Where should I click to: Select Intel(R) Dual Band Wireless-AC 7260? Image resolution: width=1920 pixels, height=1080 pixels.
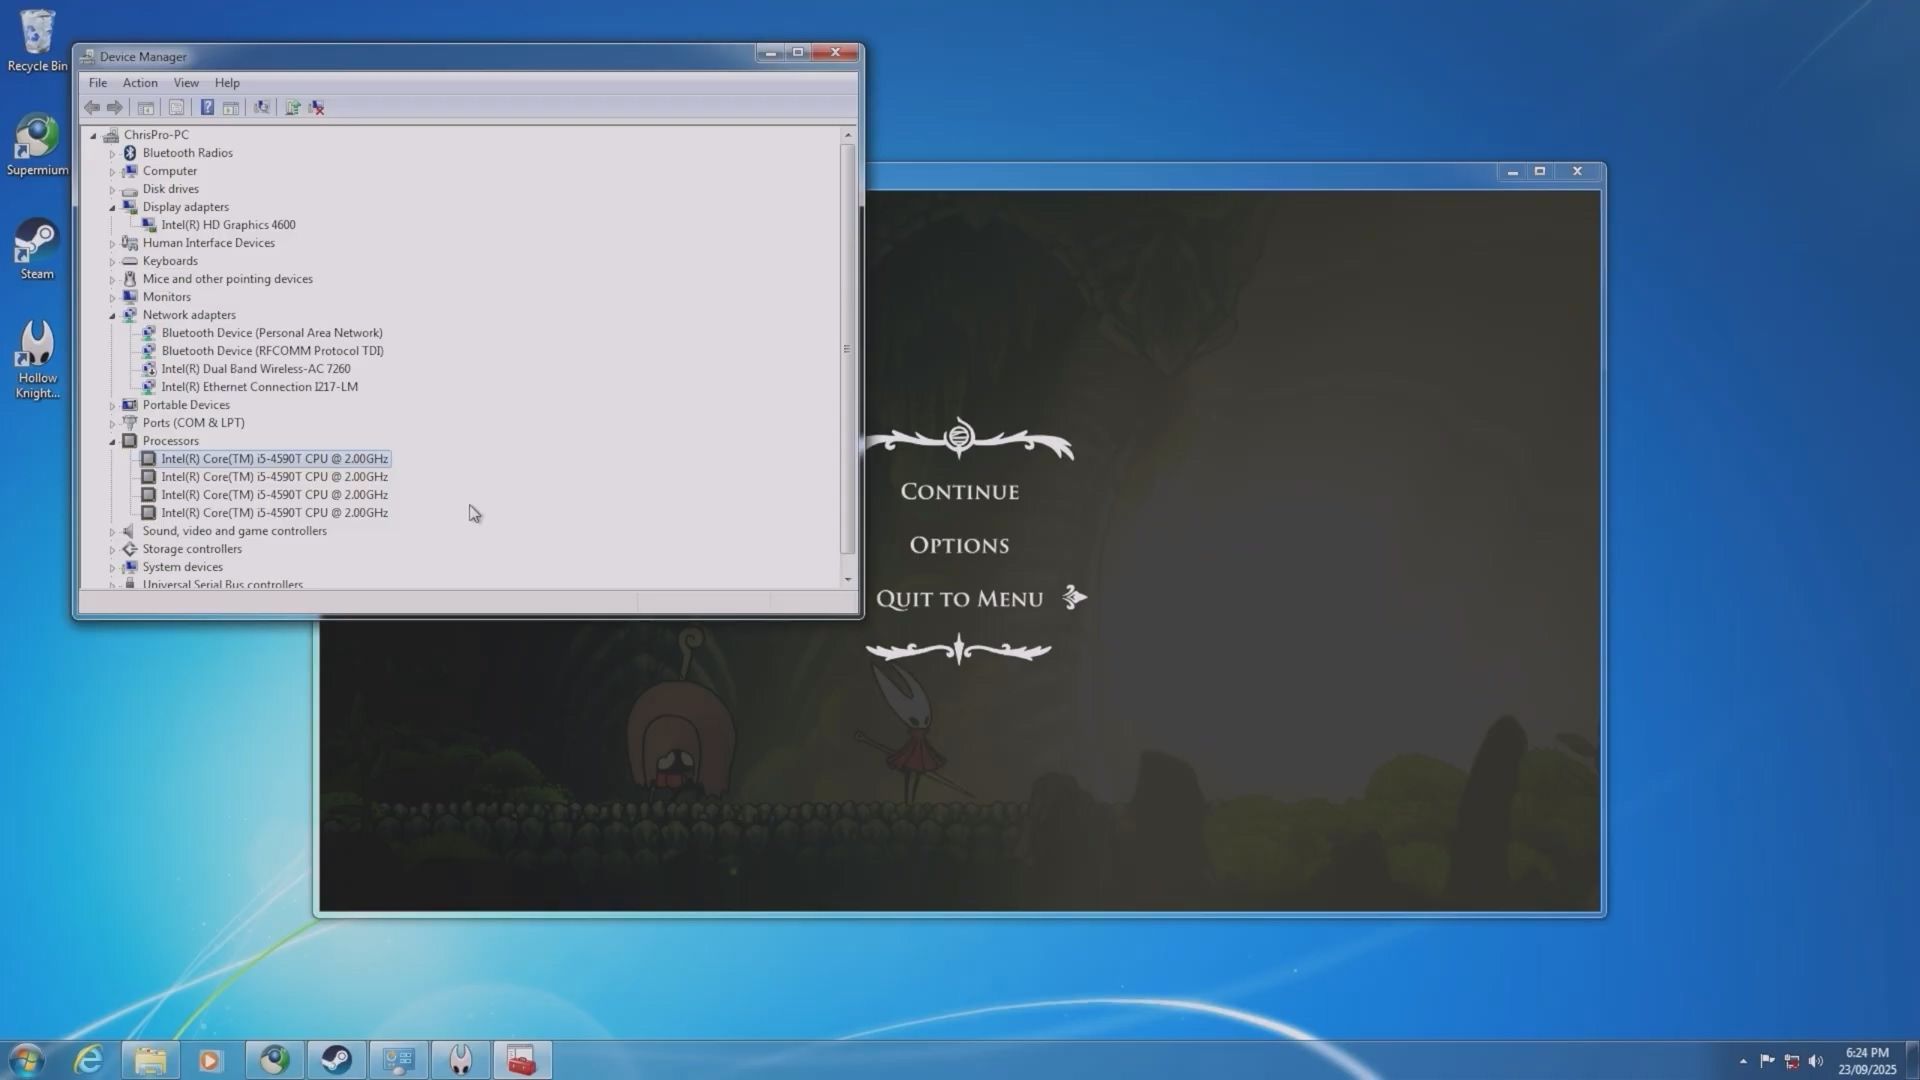point(256,369)
